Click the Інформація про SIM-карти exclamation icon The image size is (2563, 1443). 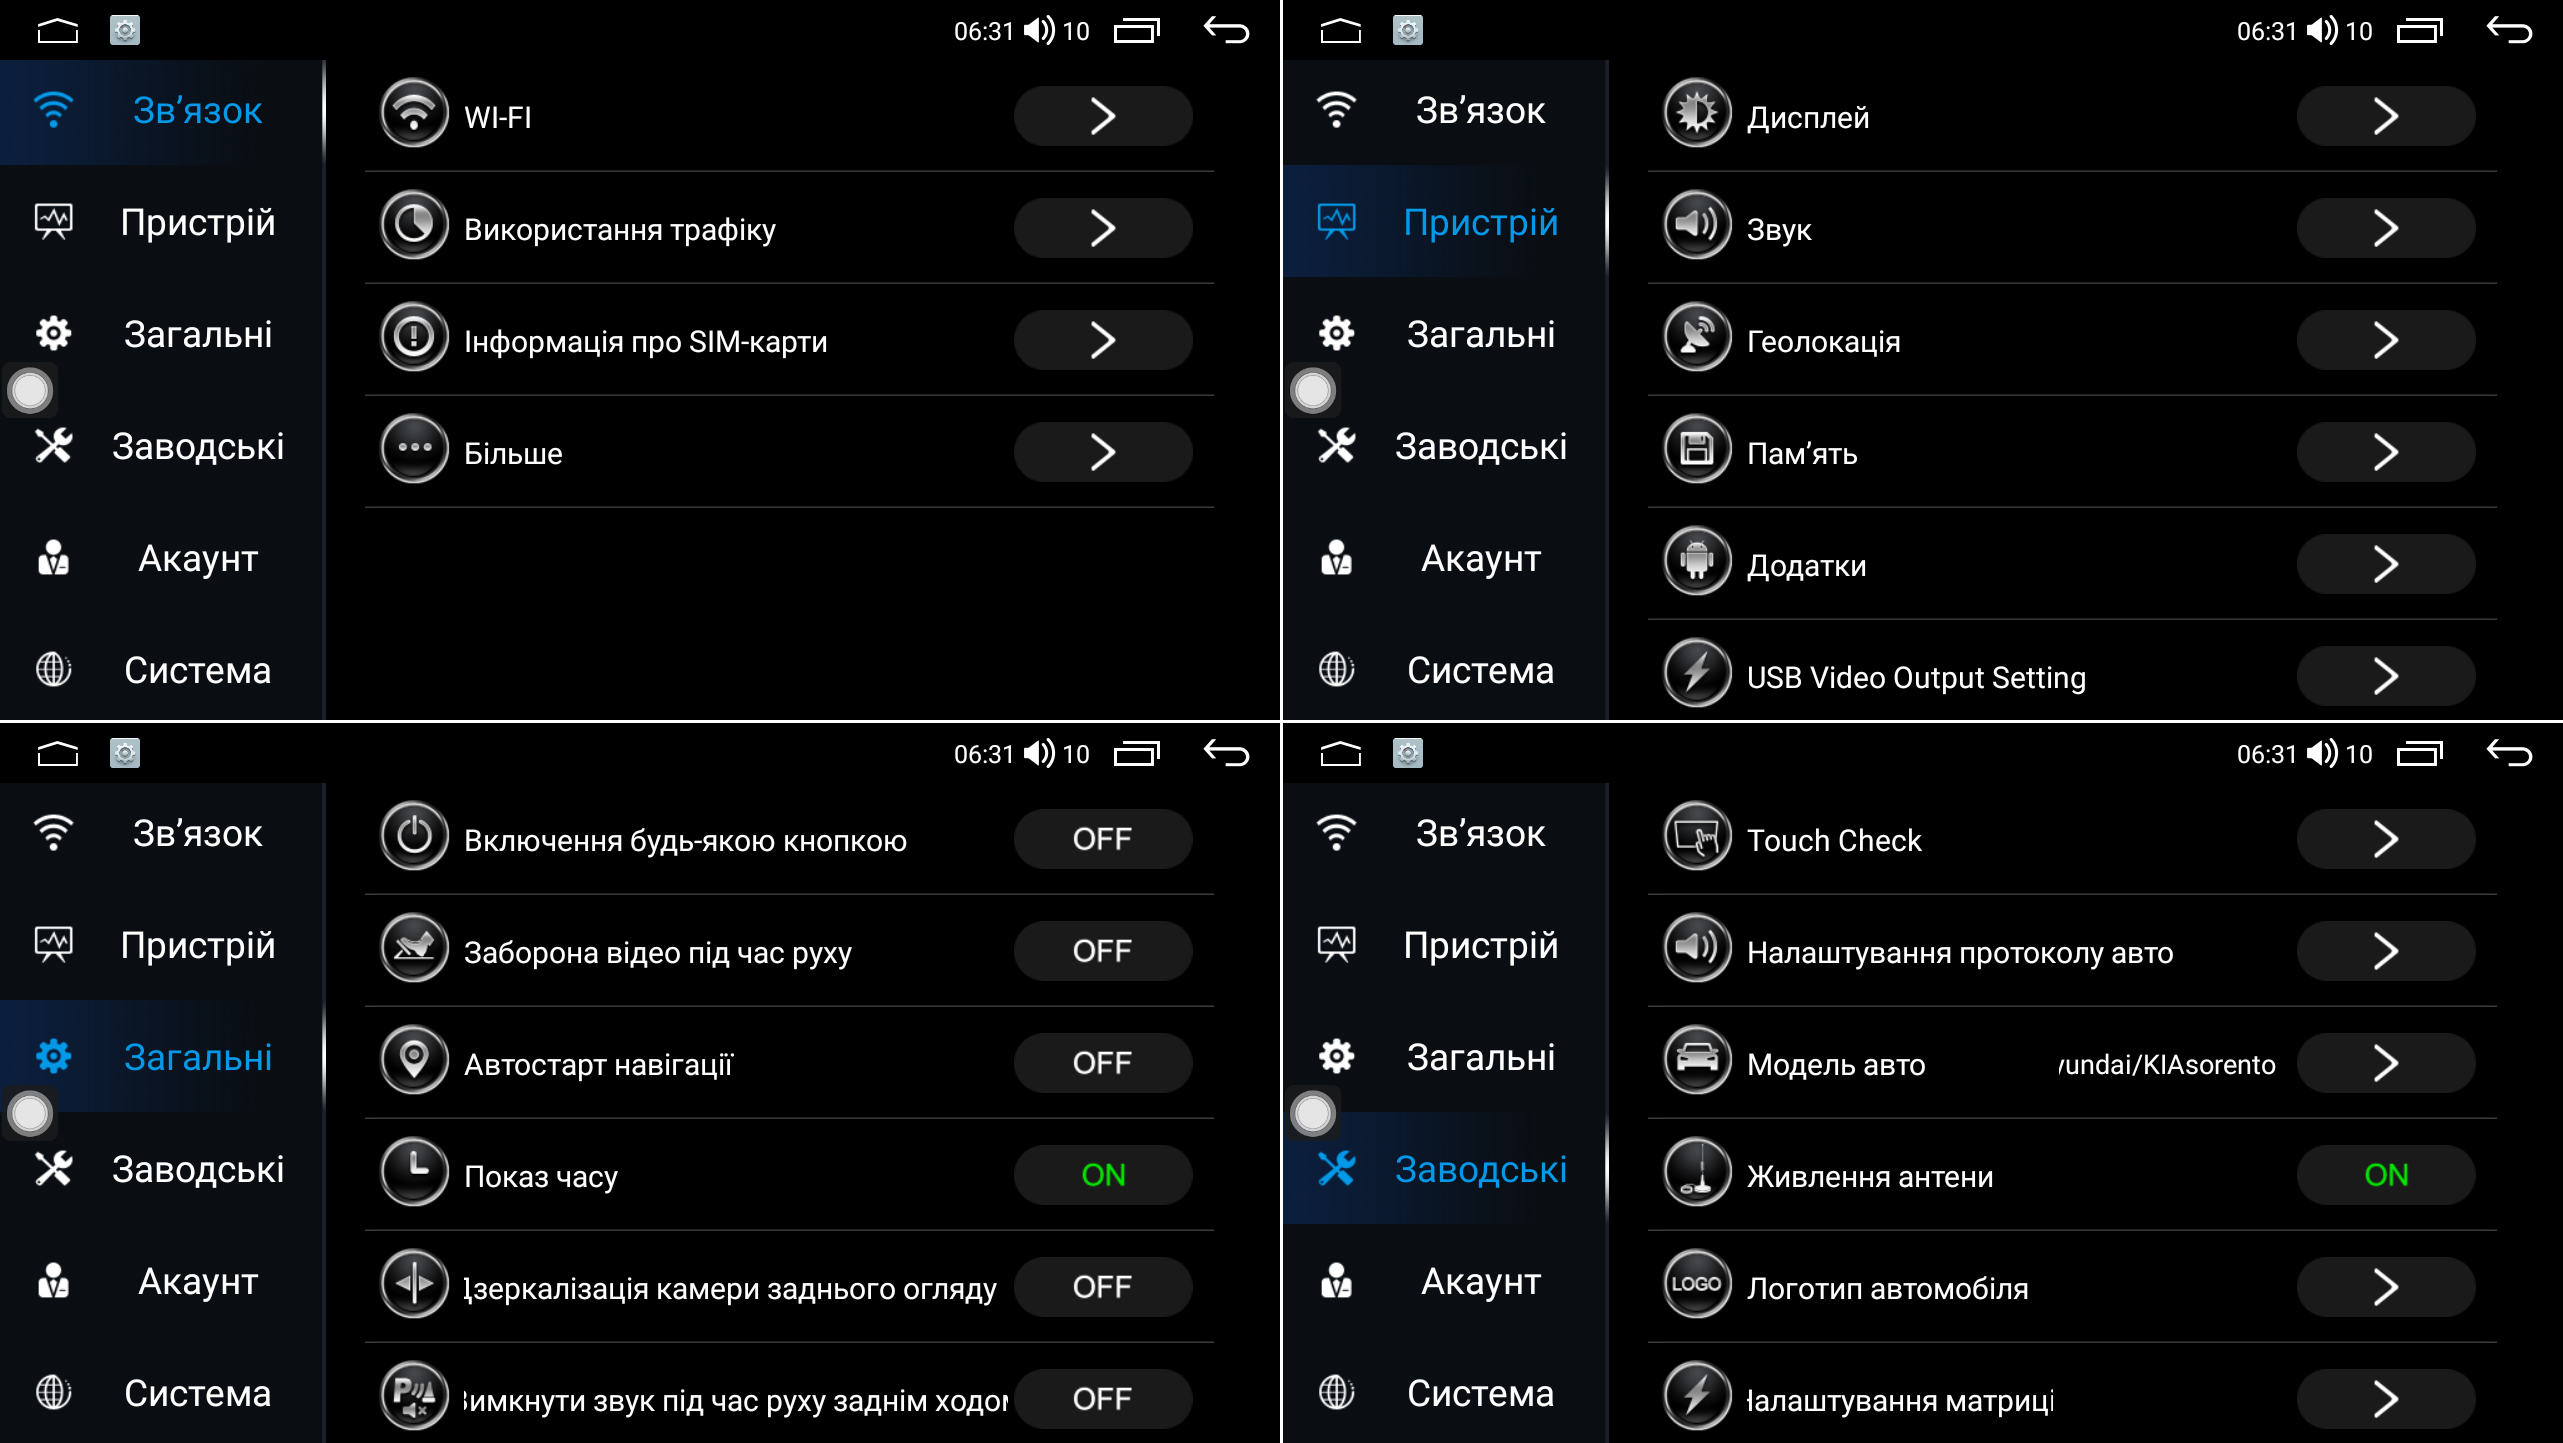click(414, 339)
